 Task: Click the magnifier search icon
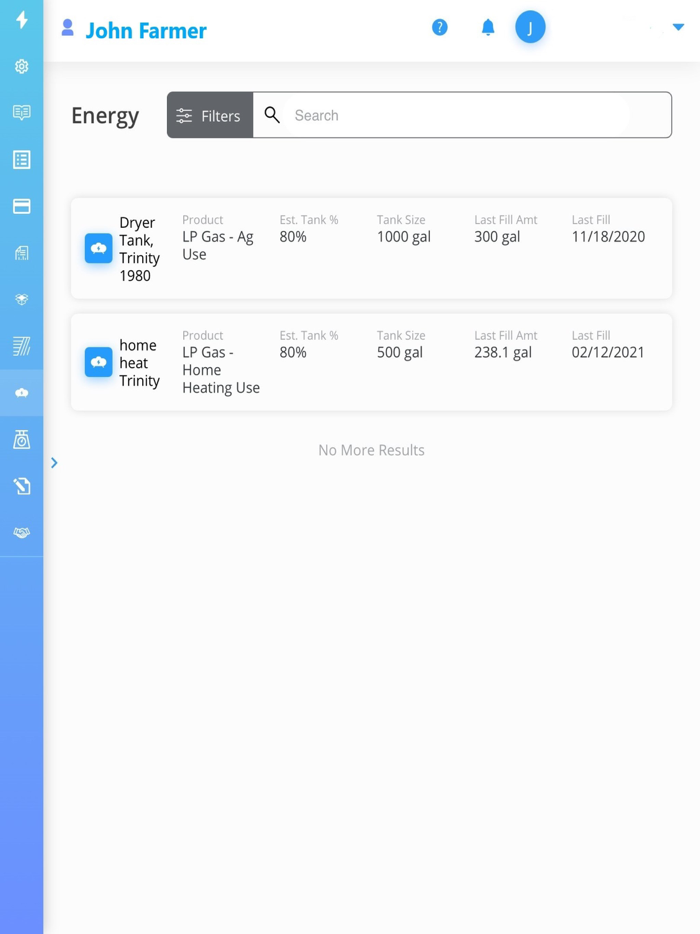tap(272, 115)
